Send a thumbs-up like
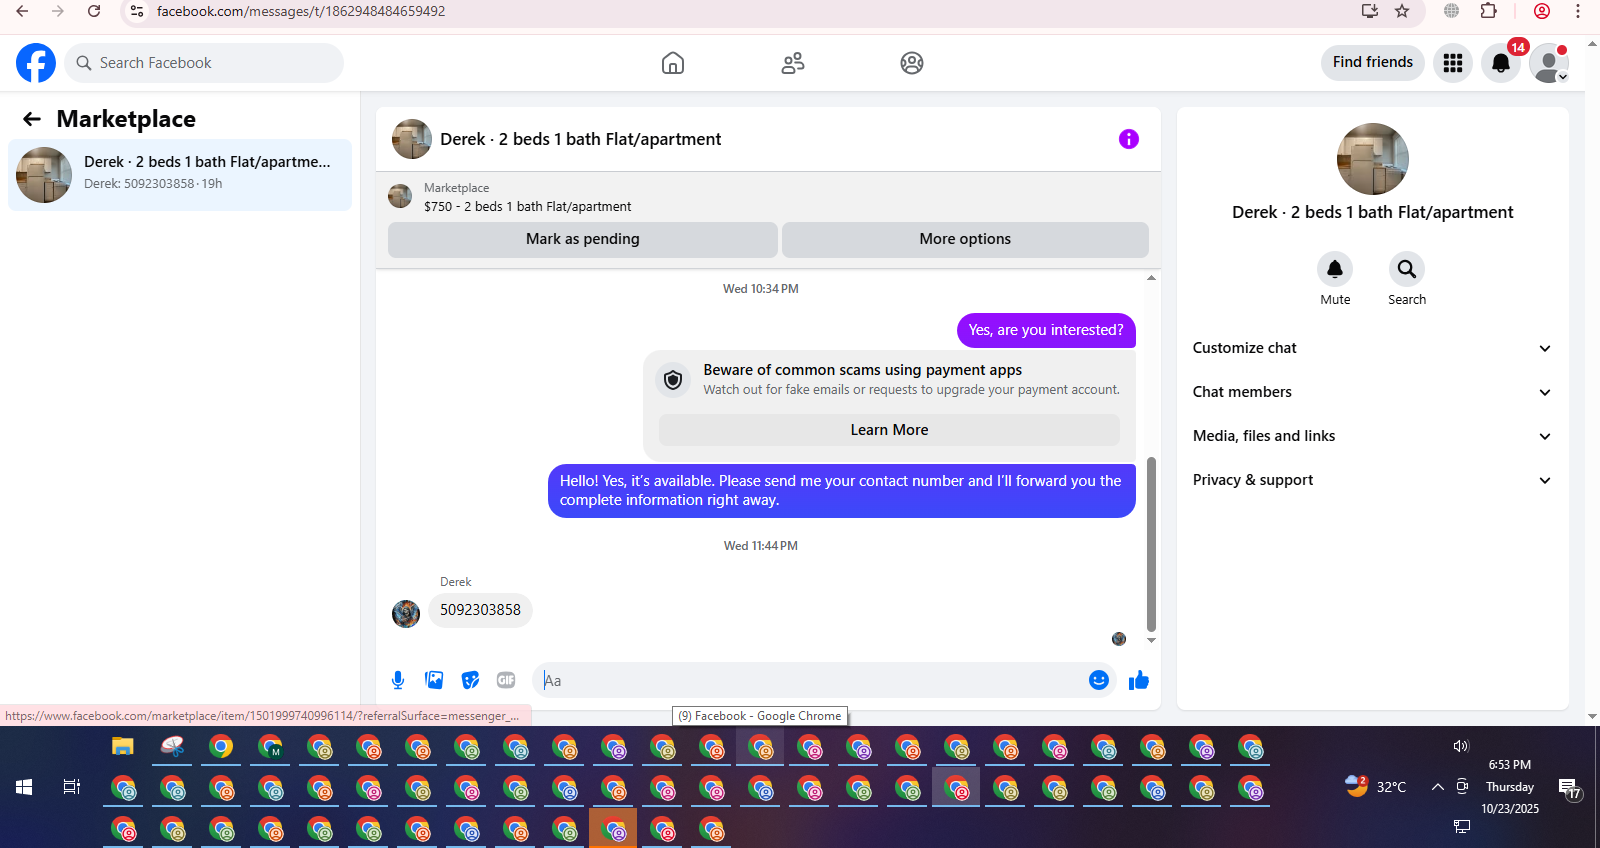 pos(1139,680)
